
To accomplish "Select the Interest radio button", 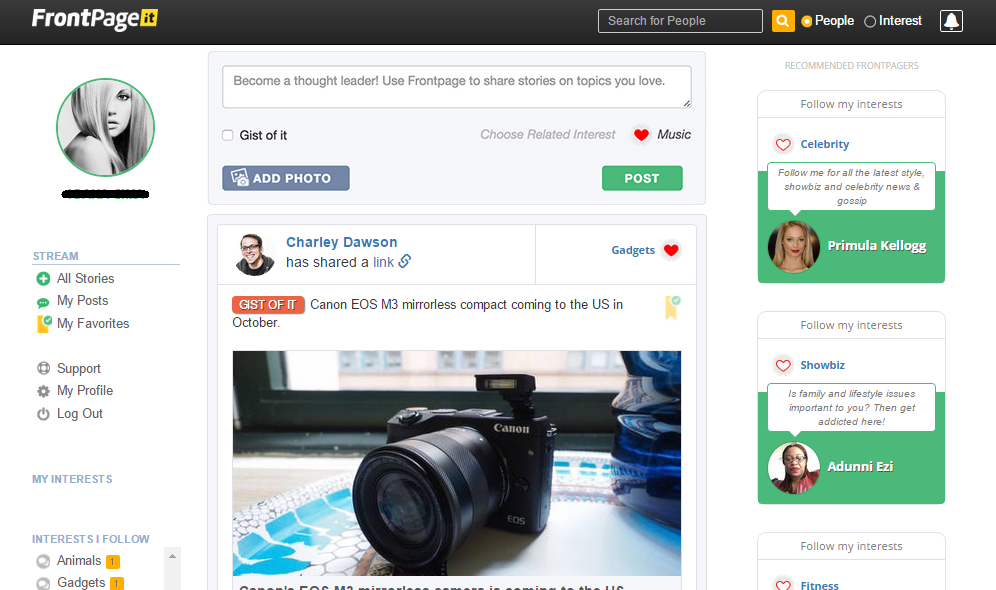I will click(x=870, y=22).
